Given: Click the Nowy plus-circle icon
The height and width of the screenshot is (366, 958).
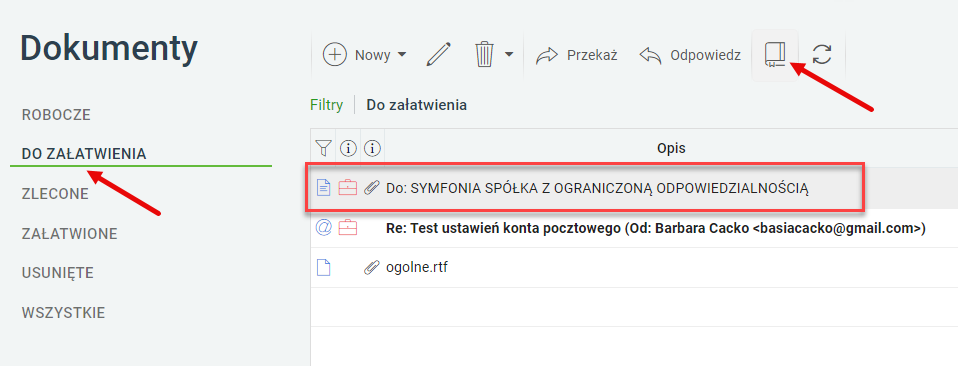Looking at the screenshot, I should coord(334,55).
